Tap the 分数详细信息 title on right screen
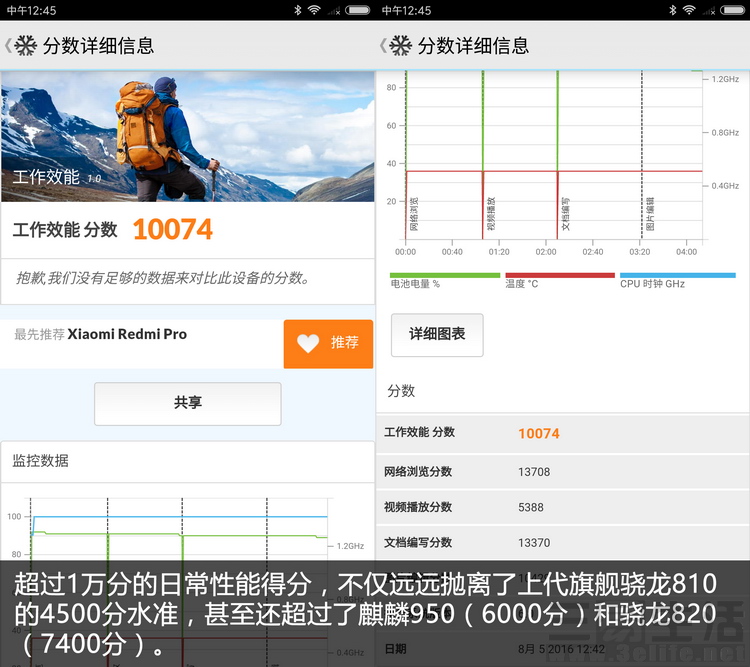Screen dimensions: 750x667 click(474, 46)
